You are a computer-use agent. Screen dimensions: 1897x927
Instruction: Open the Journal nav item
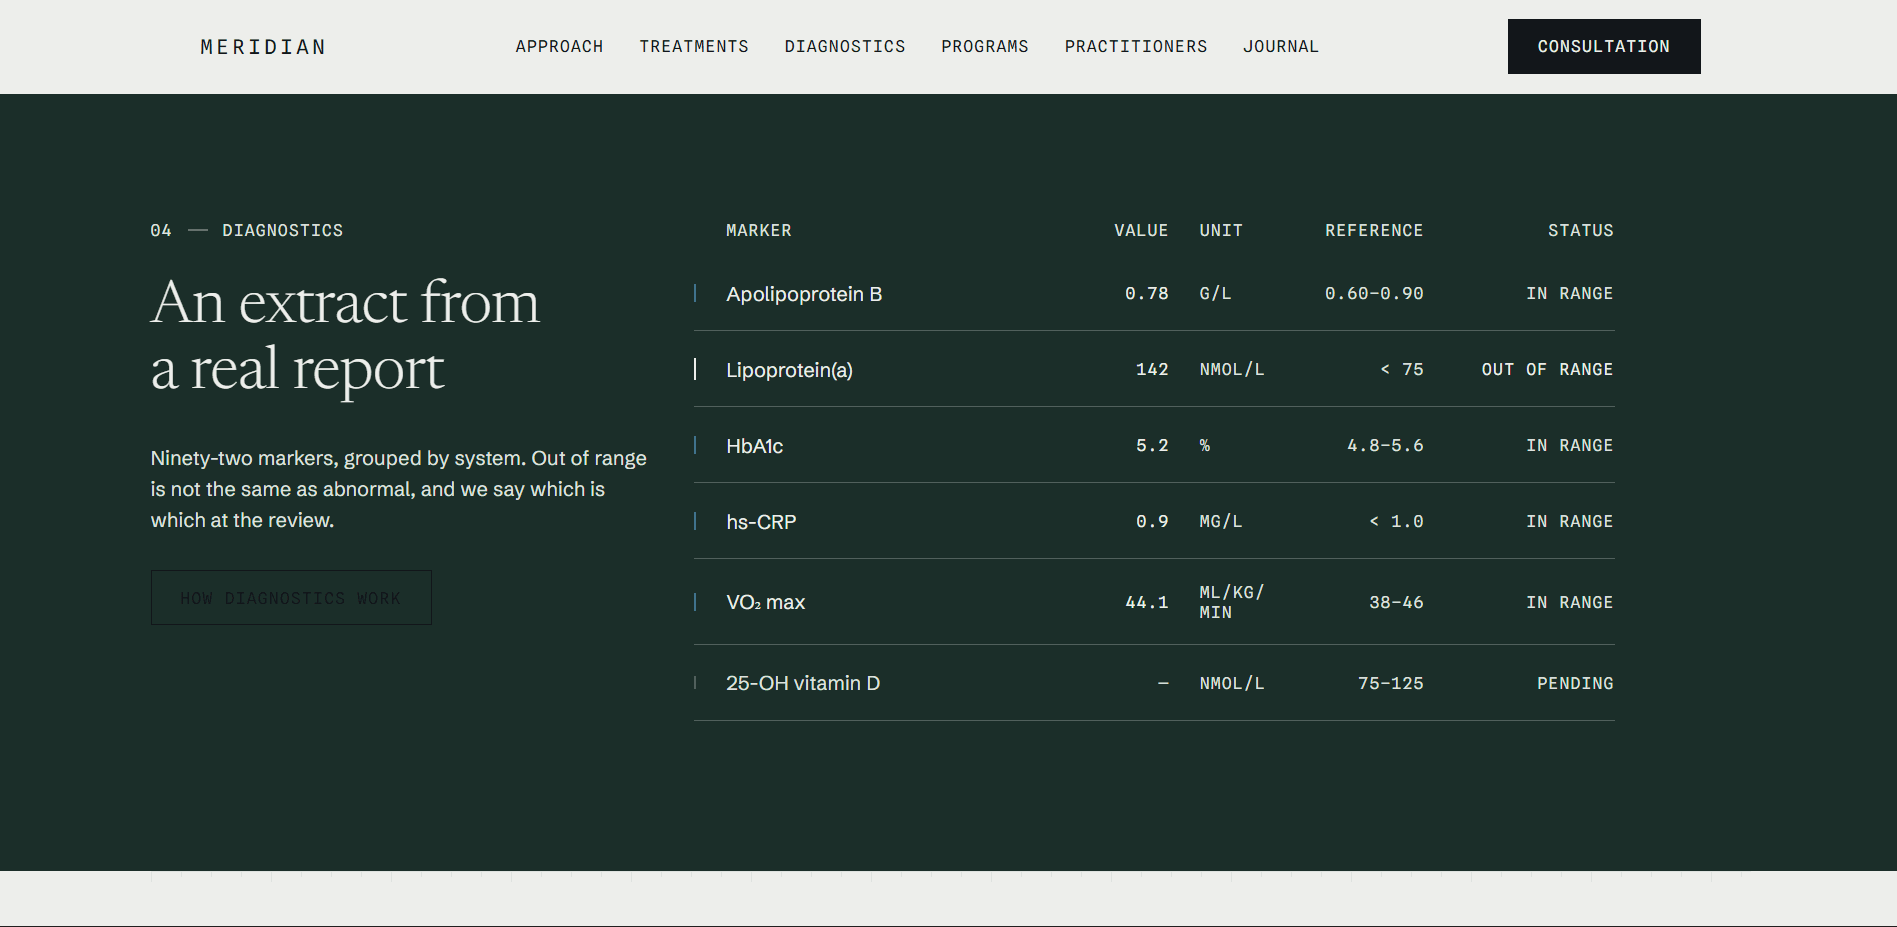click(x=1281, y=47)
